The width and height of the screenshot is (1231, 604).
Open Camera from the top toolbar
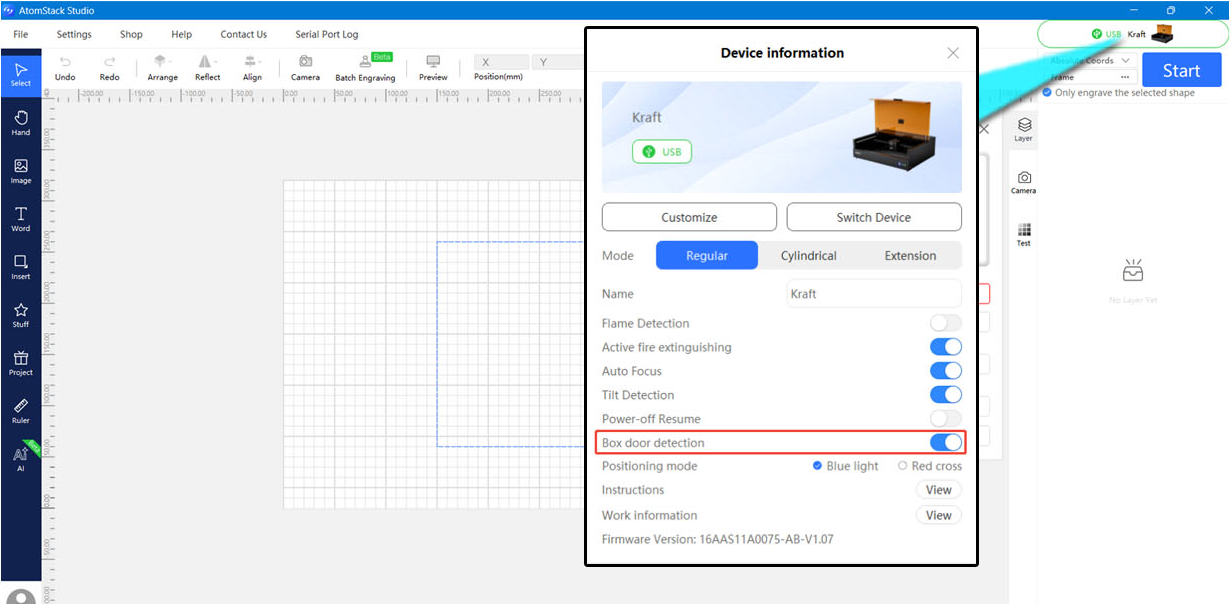[305, 68]
